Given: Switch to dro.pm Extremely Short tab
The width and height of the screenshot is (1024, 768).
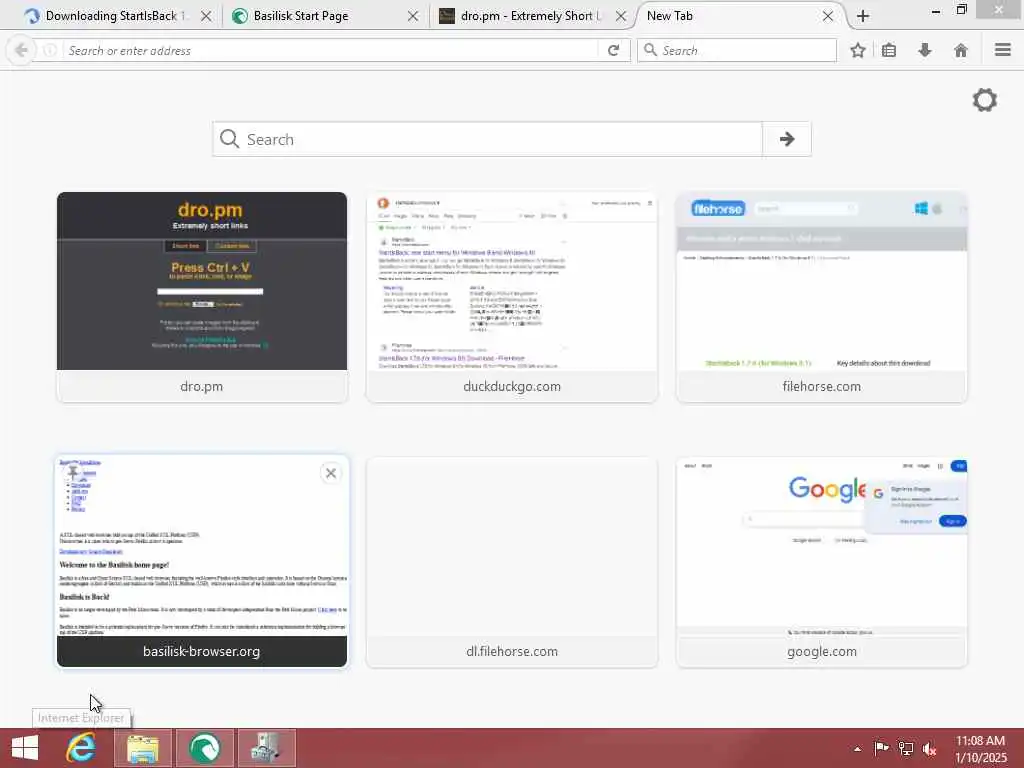Looking at the screenshot, I should coord(526,16).
